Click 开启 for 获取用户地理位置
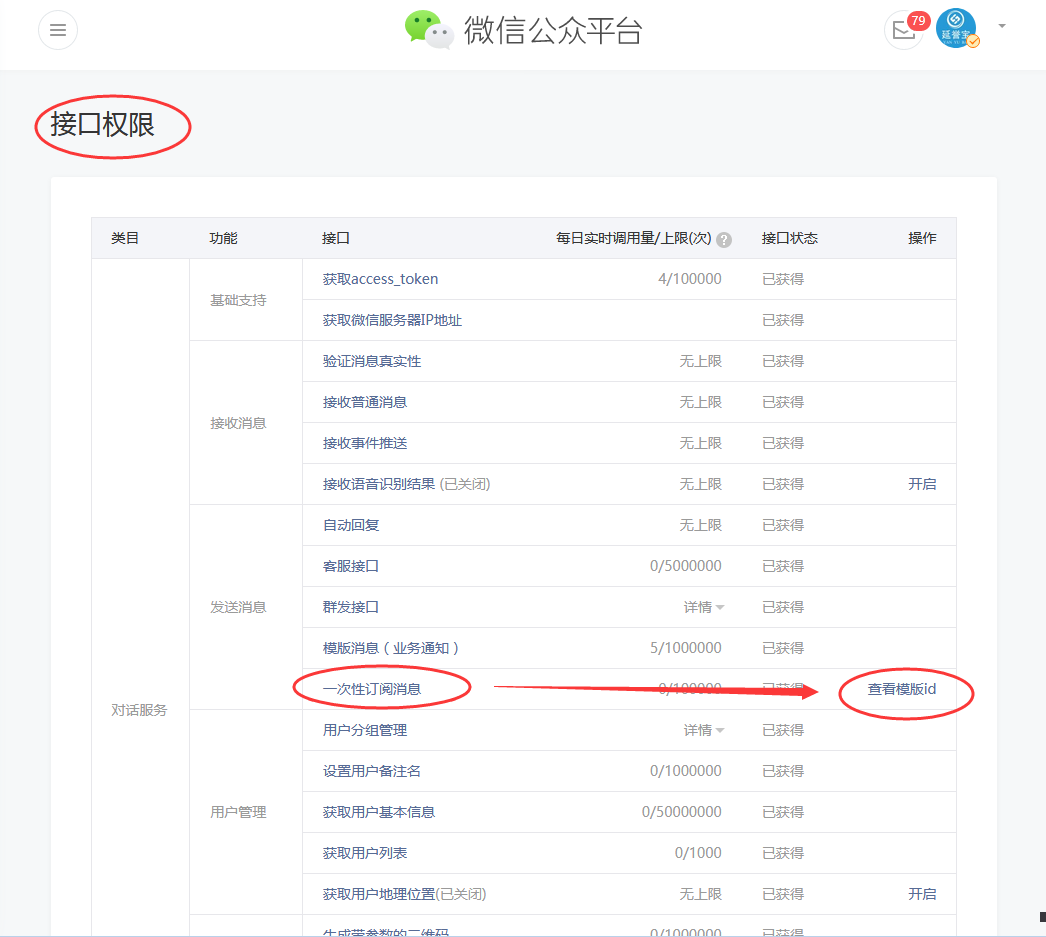 pyautogui.click(x=922, y=894)
